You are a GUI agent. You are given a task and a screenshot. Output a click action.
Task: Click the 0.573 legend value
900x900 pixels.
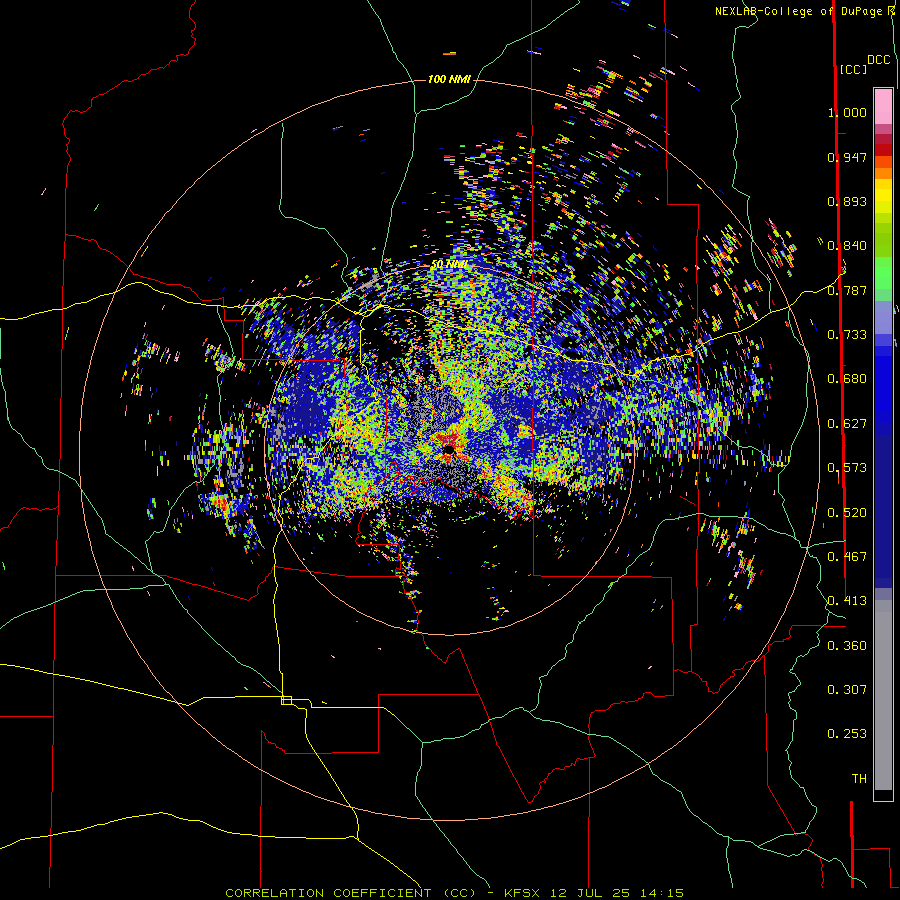click(x=847, y=468)
